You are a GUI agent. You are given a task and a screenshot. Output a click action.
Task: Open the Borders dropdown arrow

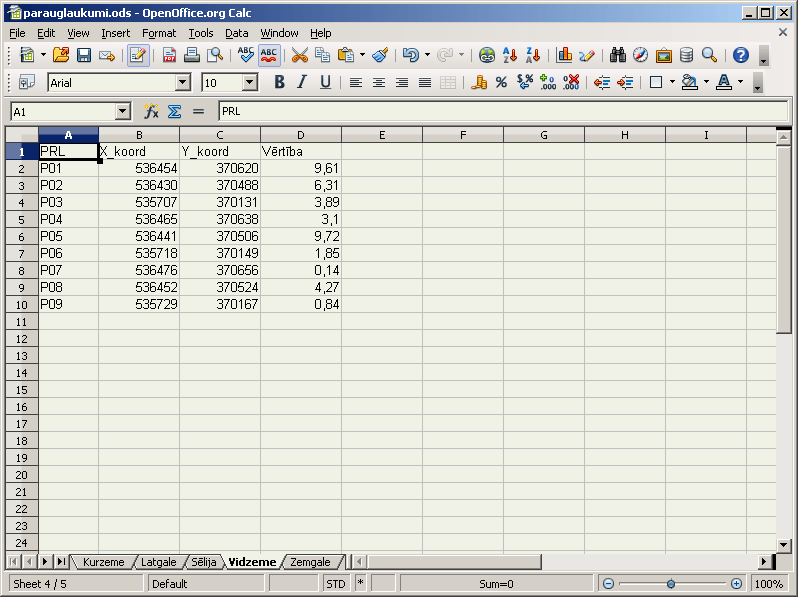pyautogui.click(x=672, y=82)
